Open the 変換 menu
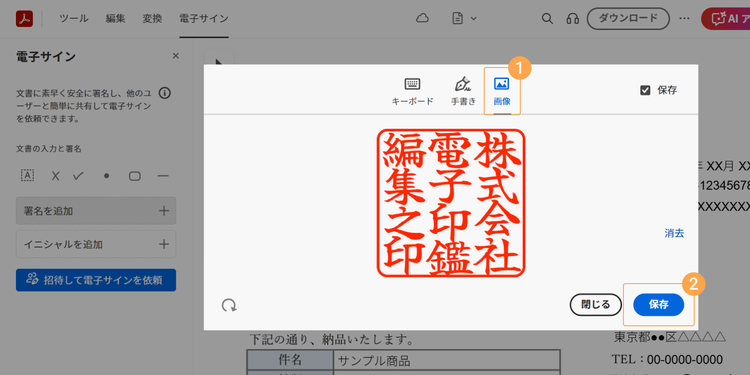This screenshot has height=375, width=750. pos(152,19)
